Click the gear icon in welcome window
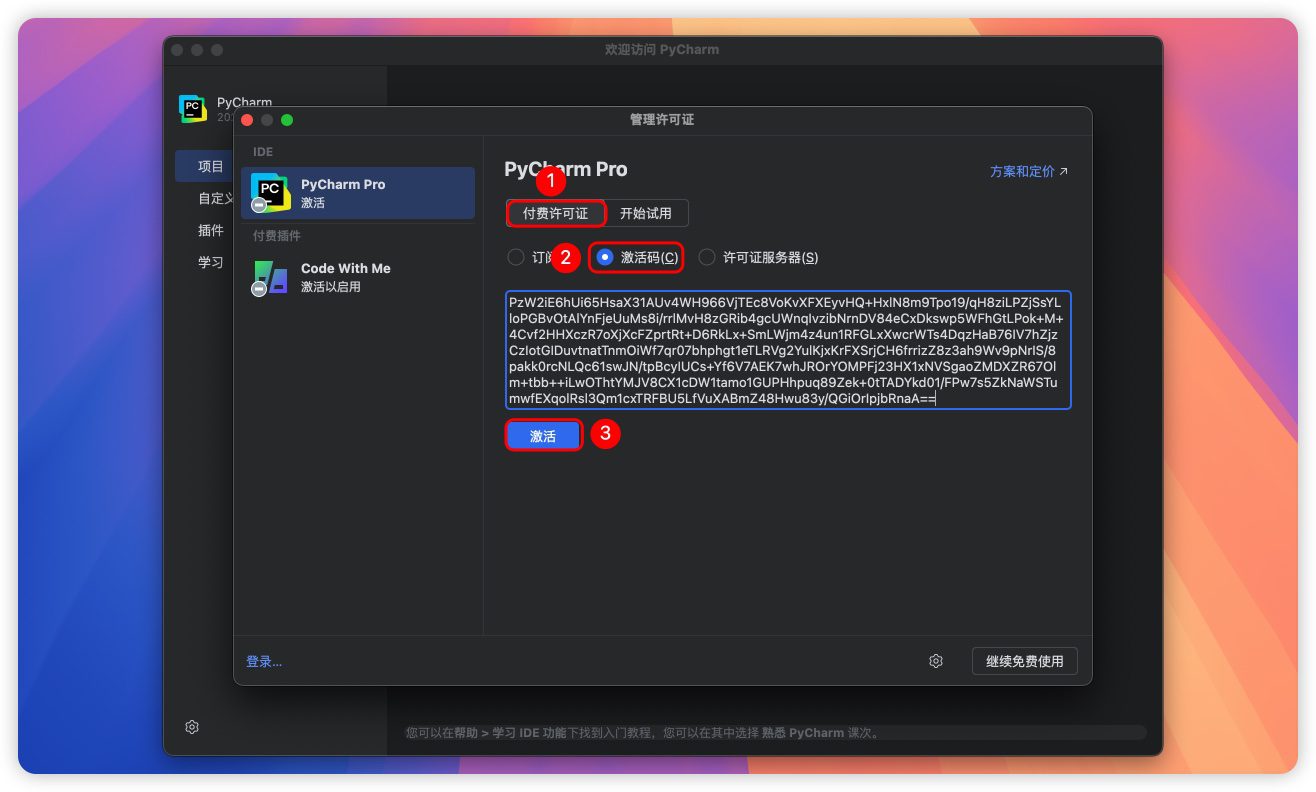The width and height of the screenshot is (1316, 792). click(192, 727)
